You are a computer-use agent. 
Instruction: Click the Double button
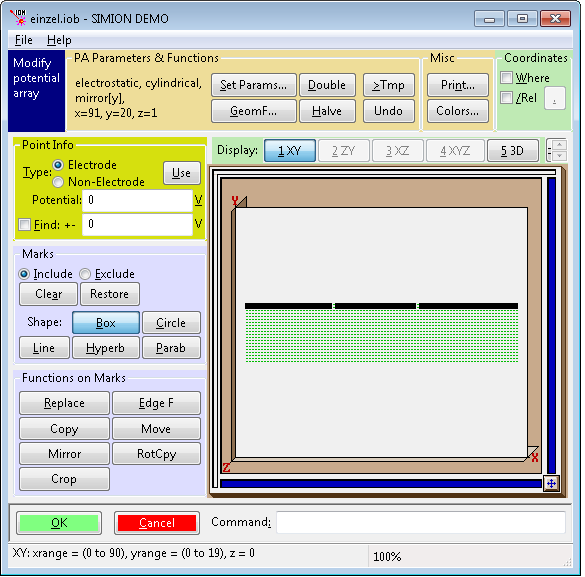pyautogui.click(x=327, y=85)
